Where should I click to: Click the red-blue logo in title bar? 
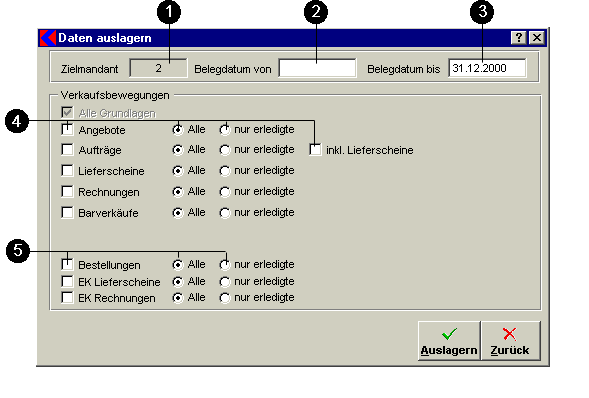(48, 38)
